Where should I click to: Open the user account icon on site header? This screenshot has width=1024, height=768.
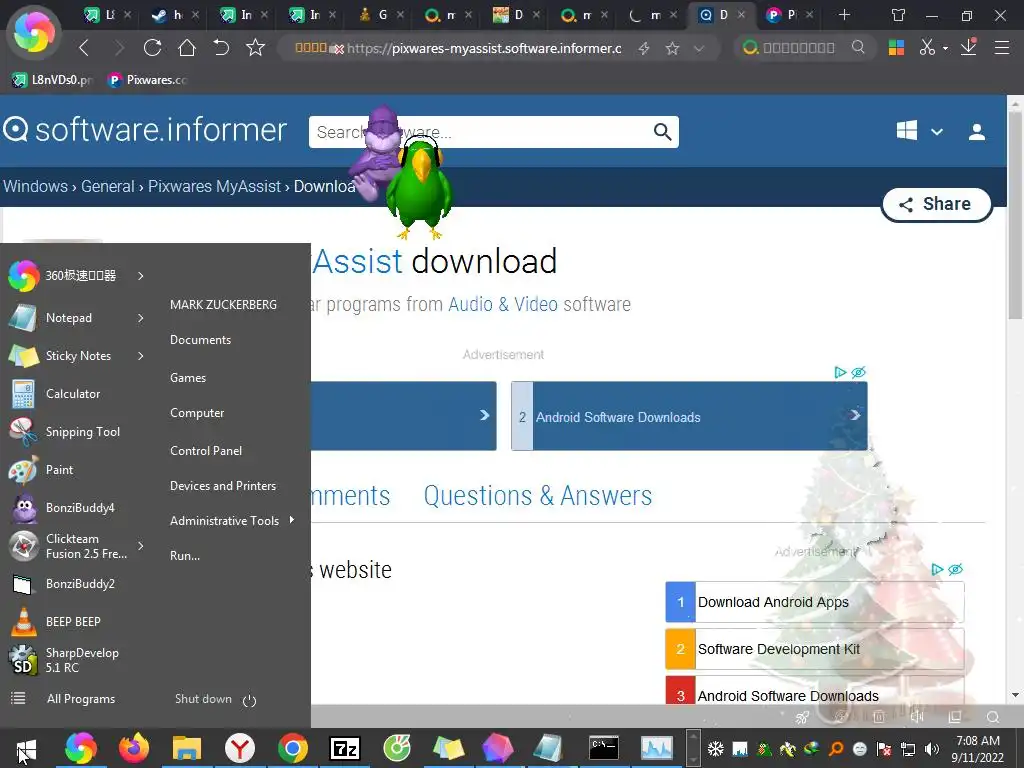tap(976, 132)
